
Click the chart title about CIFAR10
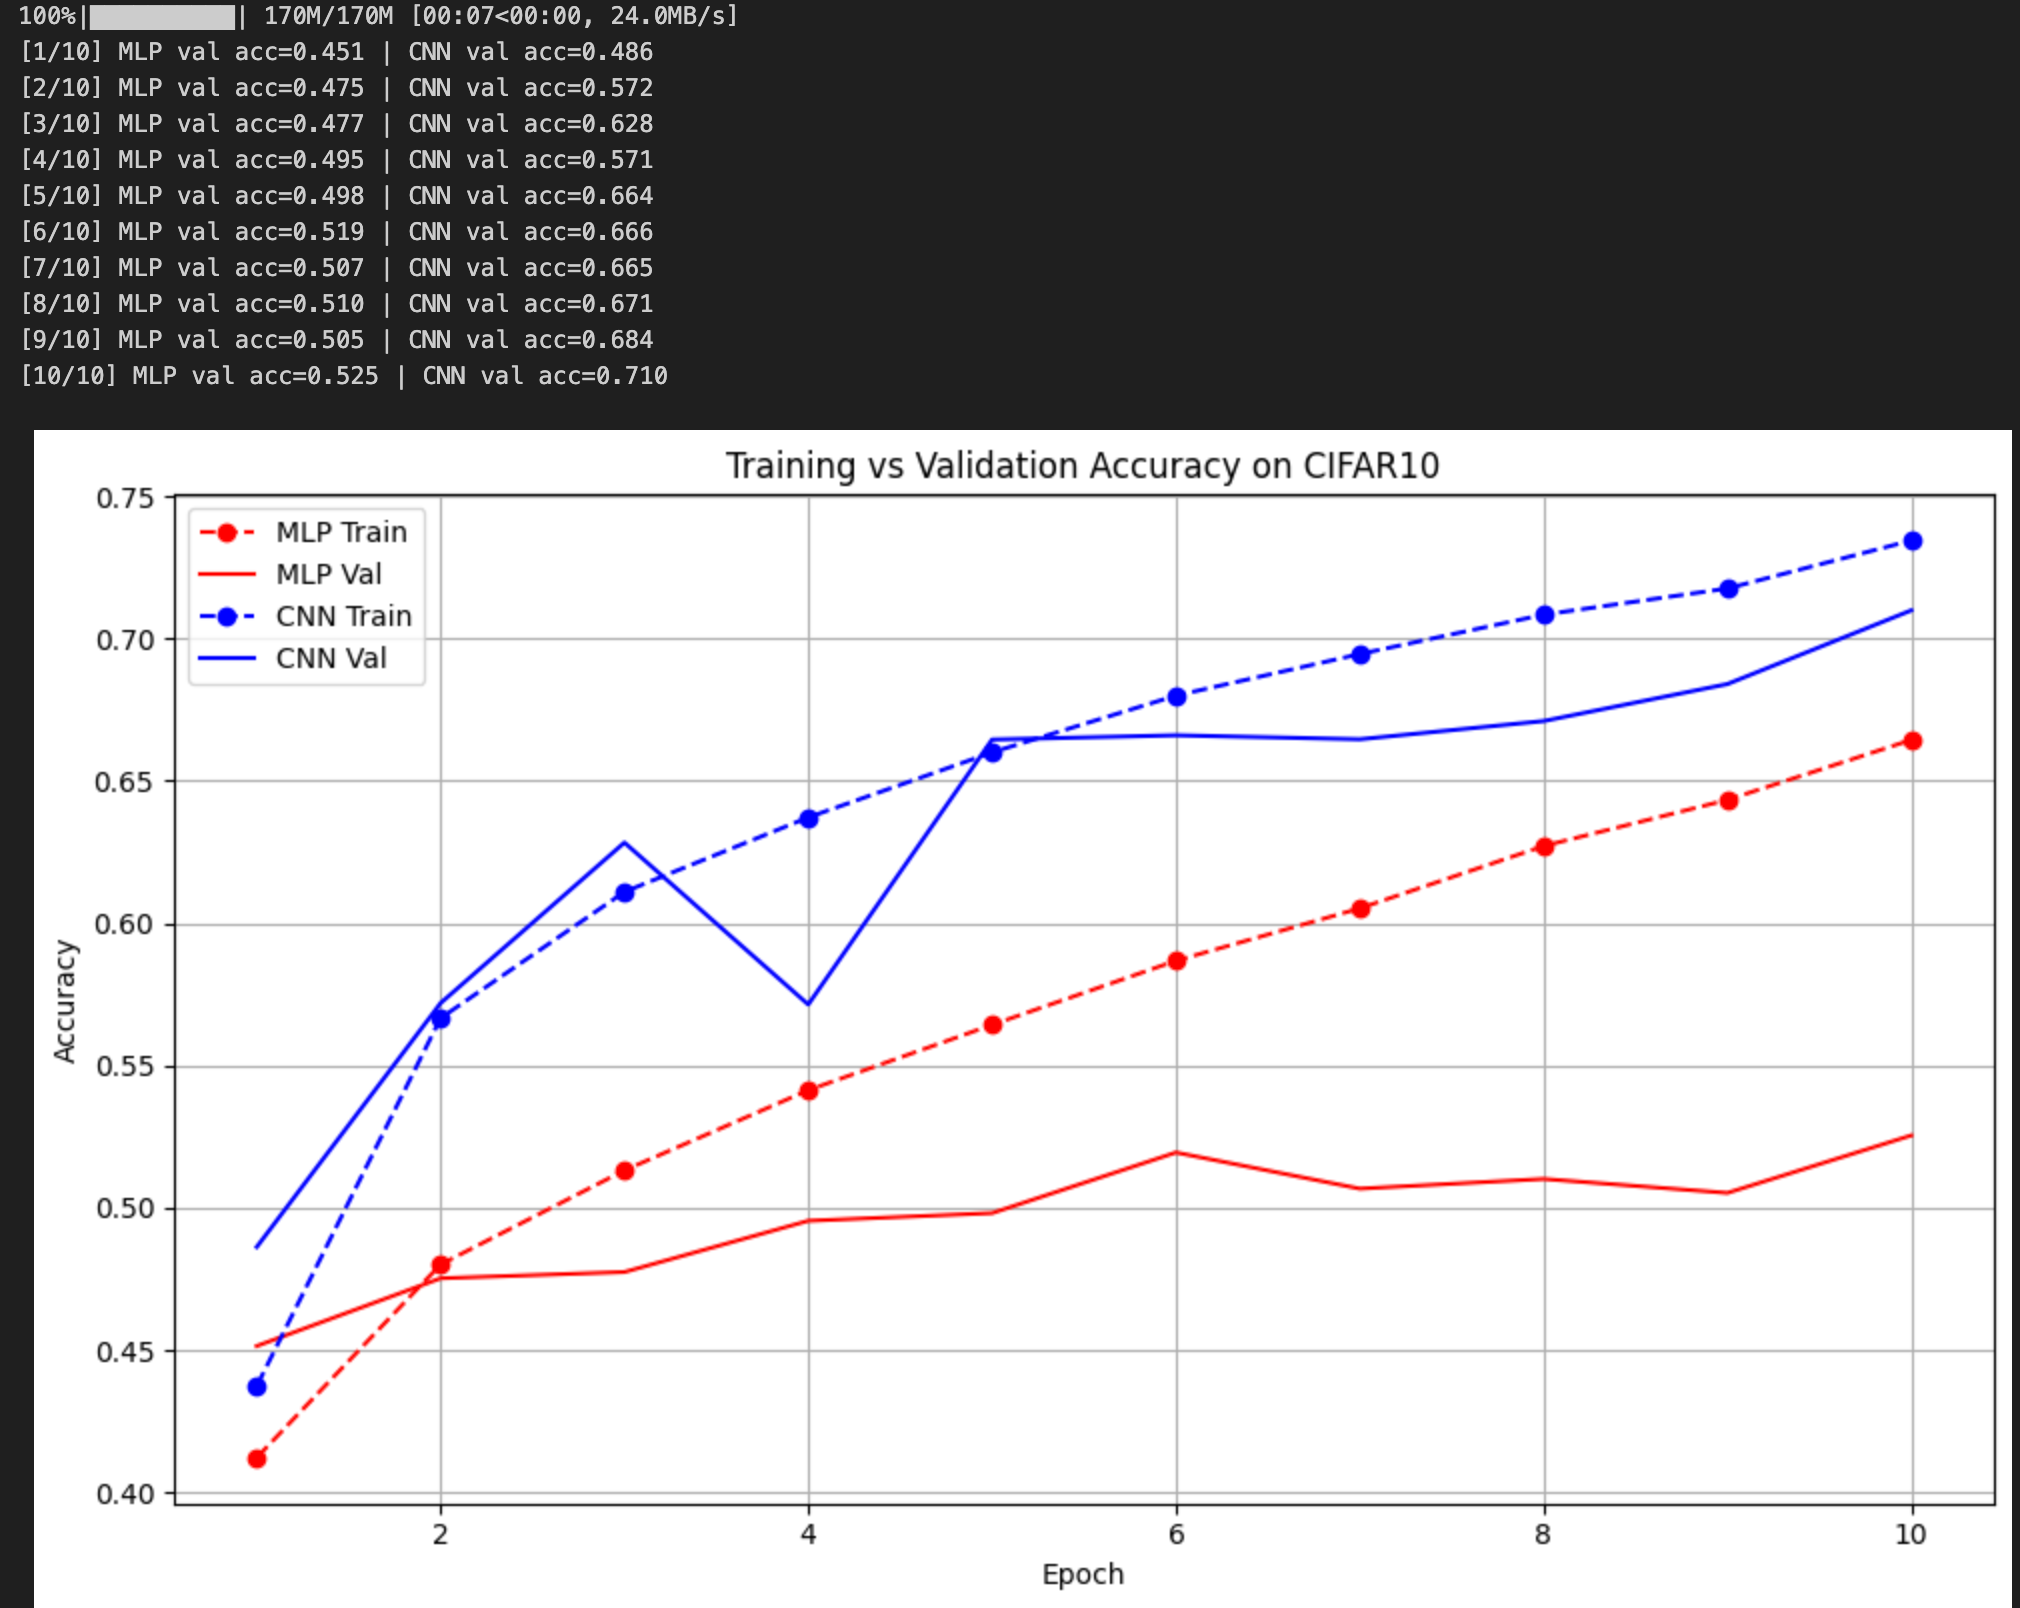click(1082, 466)
